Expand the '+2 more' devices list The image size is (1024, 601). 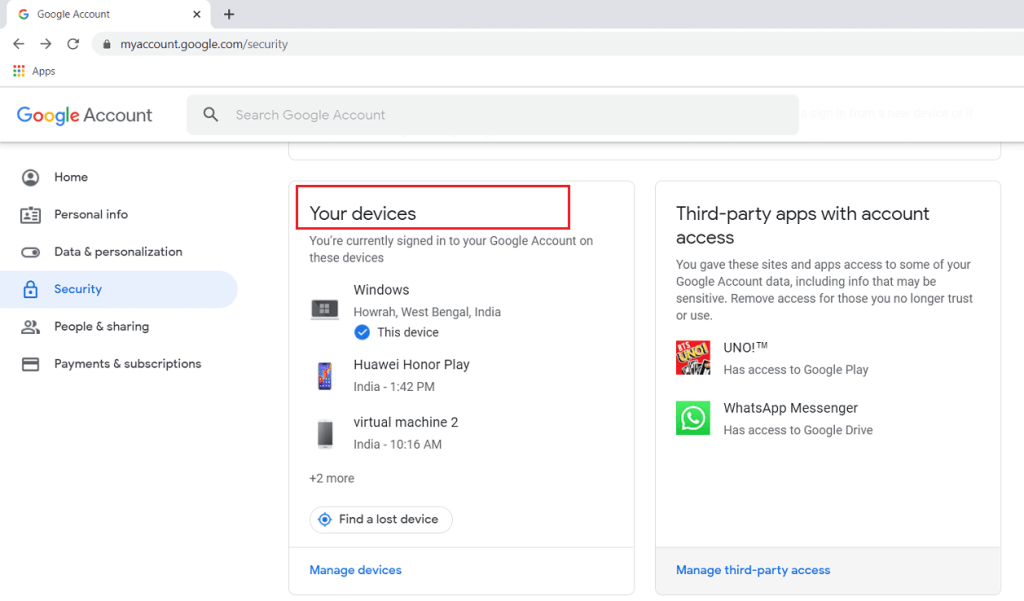click(x=332, y=478)
